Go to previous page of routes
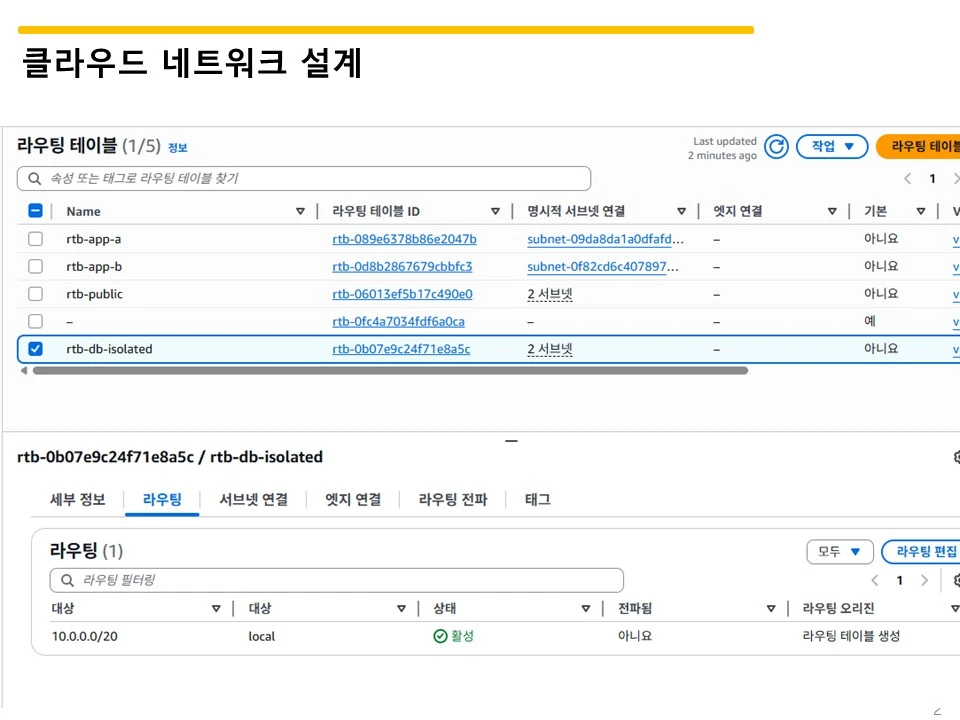 [x=875, y=580]
